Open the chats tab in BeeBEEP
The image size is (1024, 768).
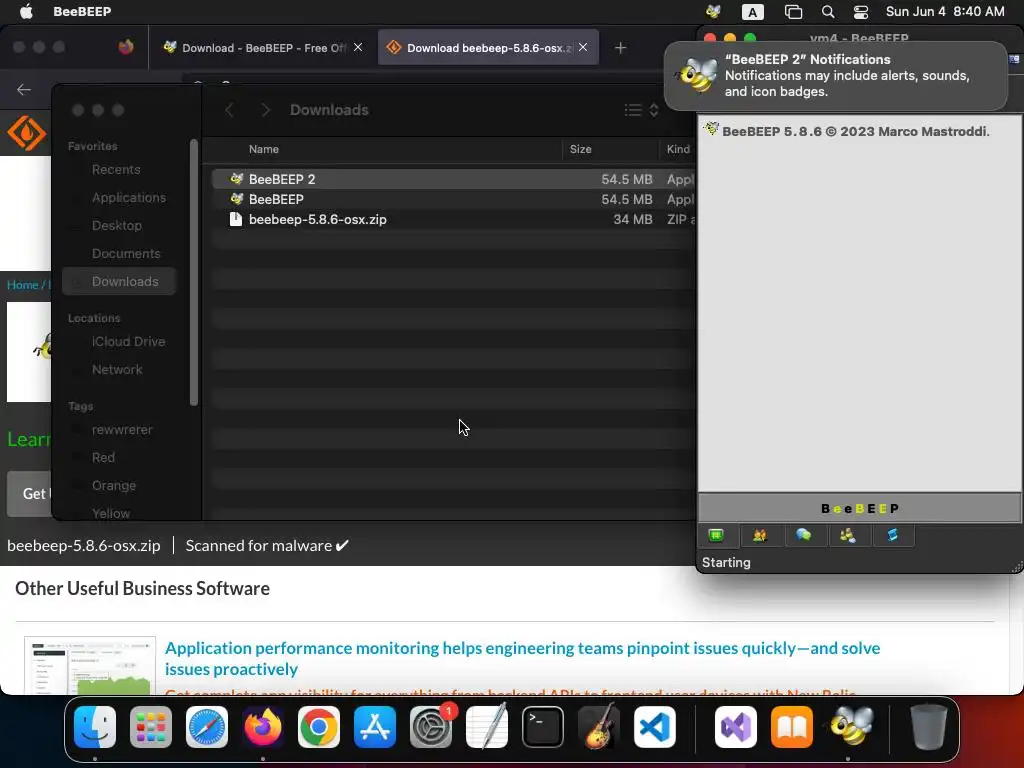(803, 536)
